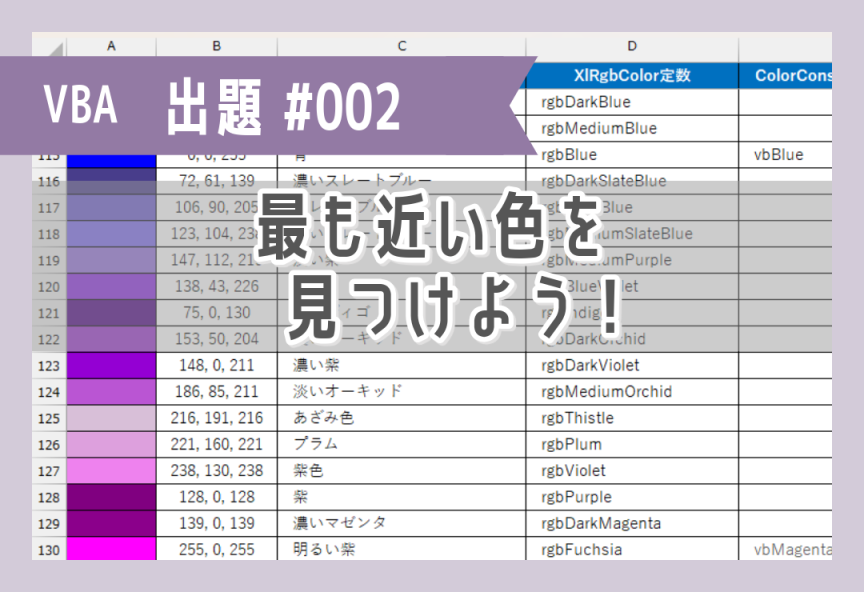Select column A header

(111, 46)
